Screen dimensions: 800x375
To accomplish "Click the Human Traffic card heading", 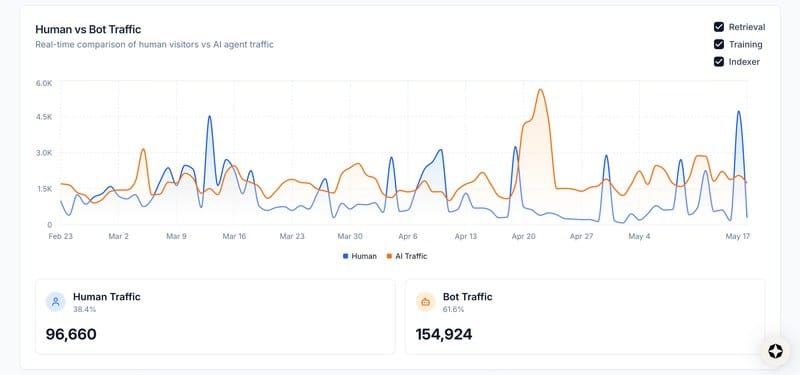I will 107,296.
